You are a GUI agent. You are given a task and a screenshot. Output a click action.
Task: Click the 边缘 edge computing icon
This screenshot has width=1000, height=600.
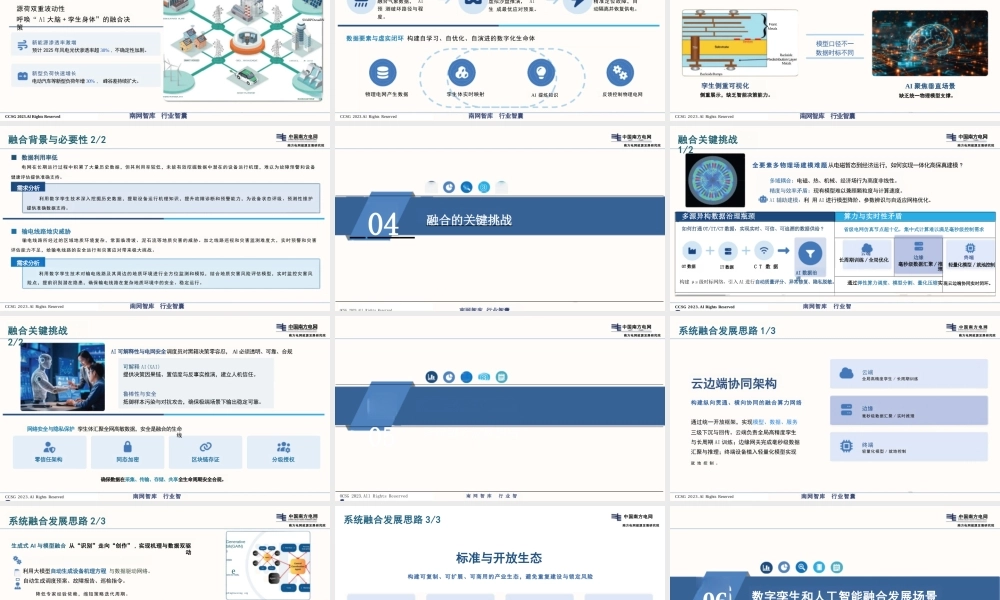tap(846, 409)
